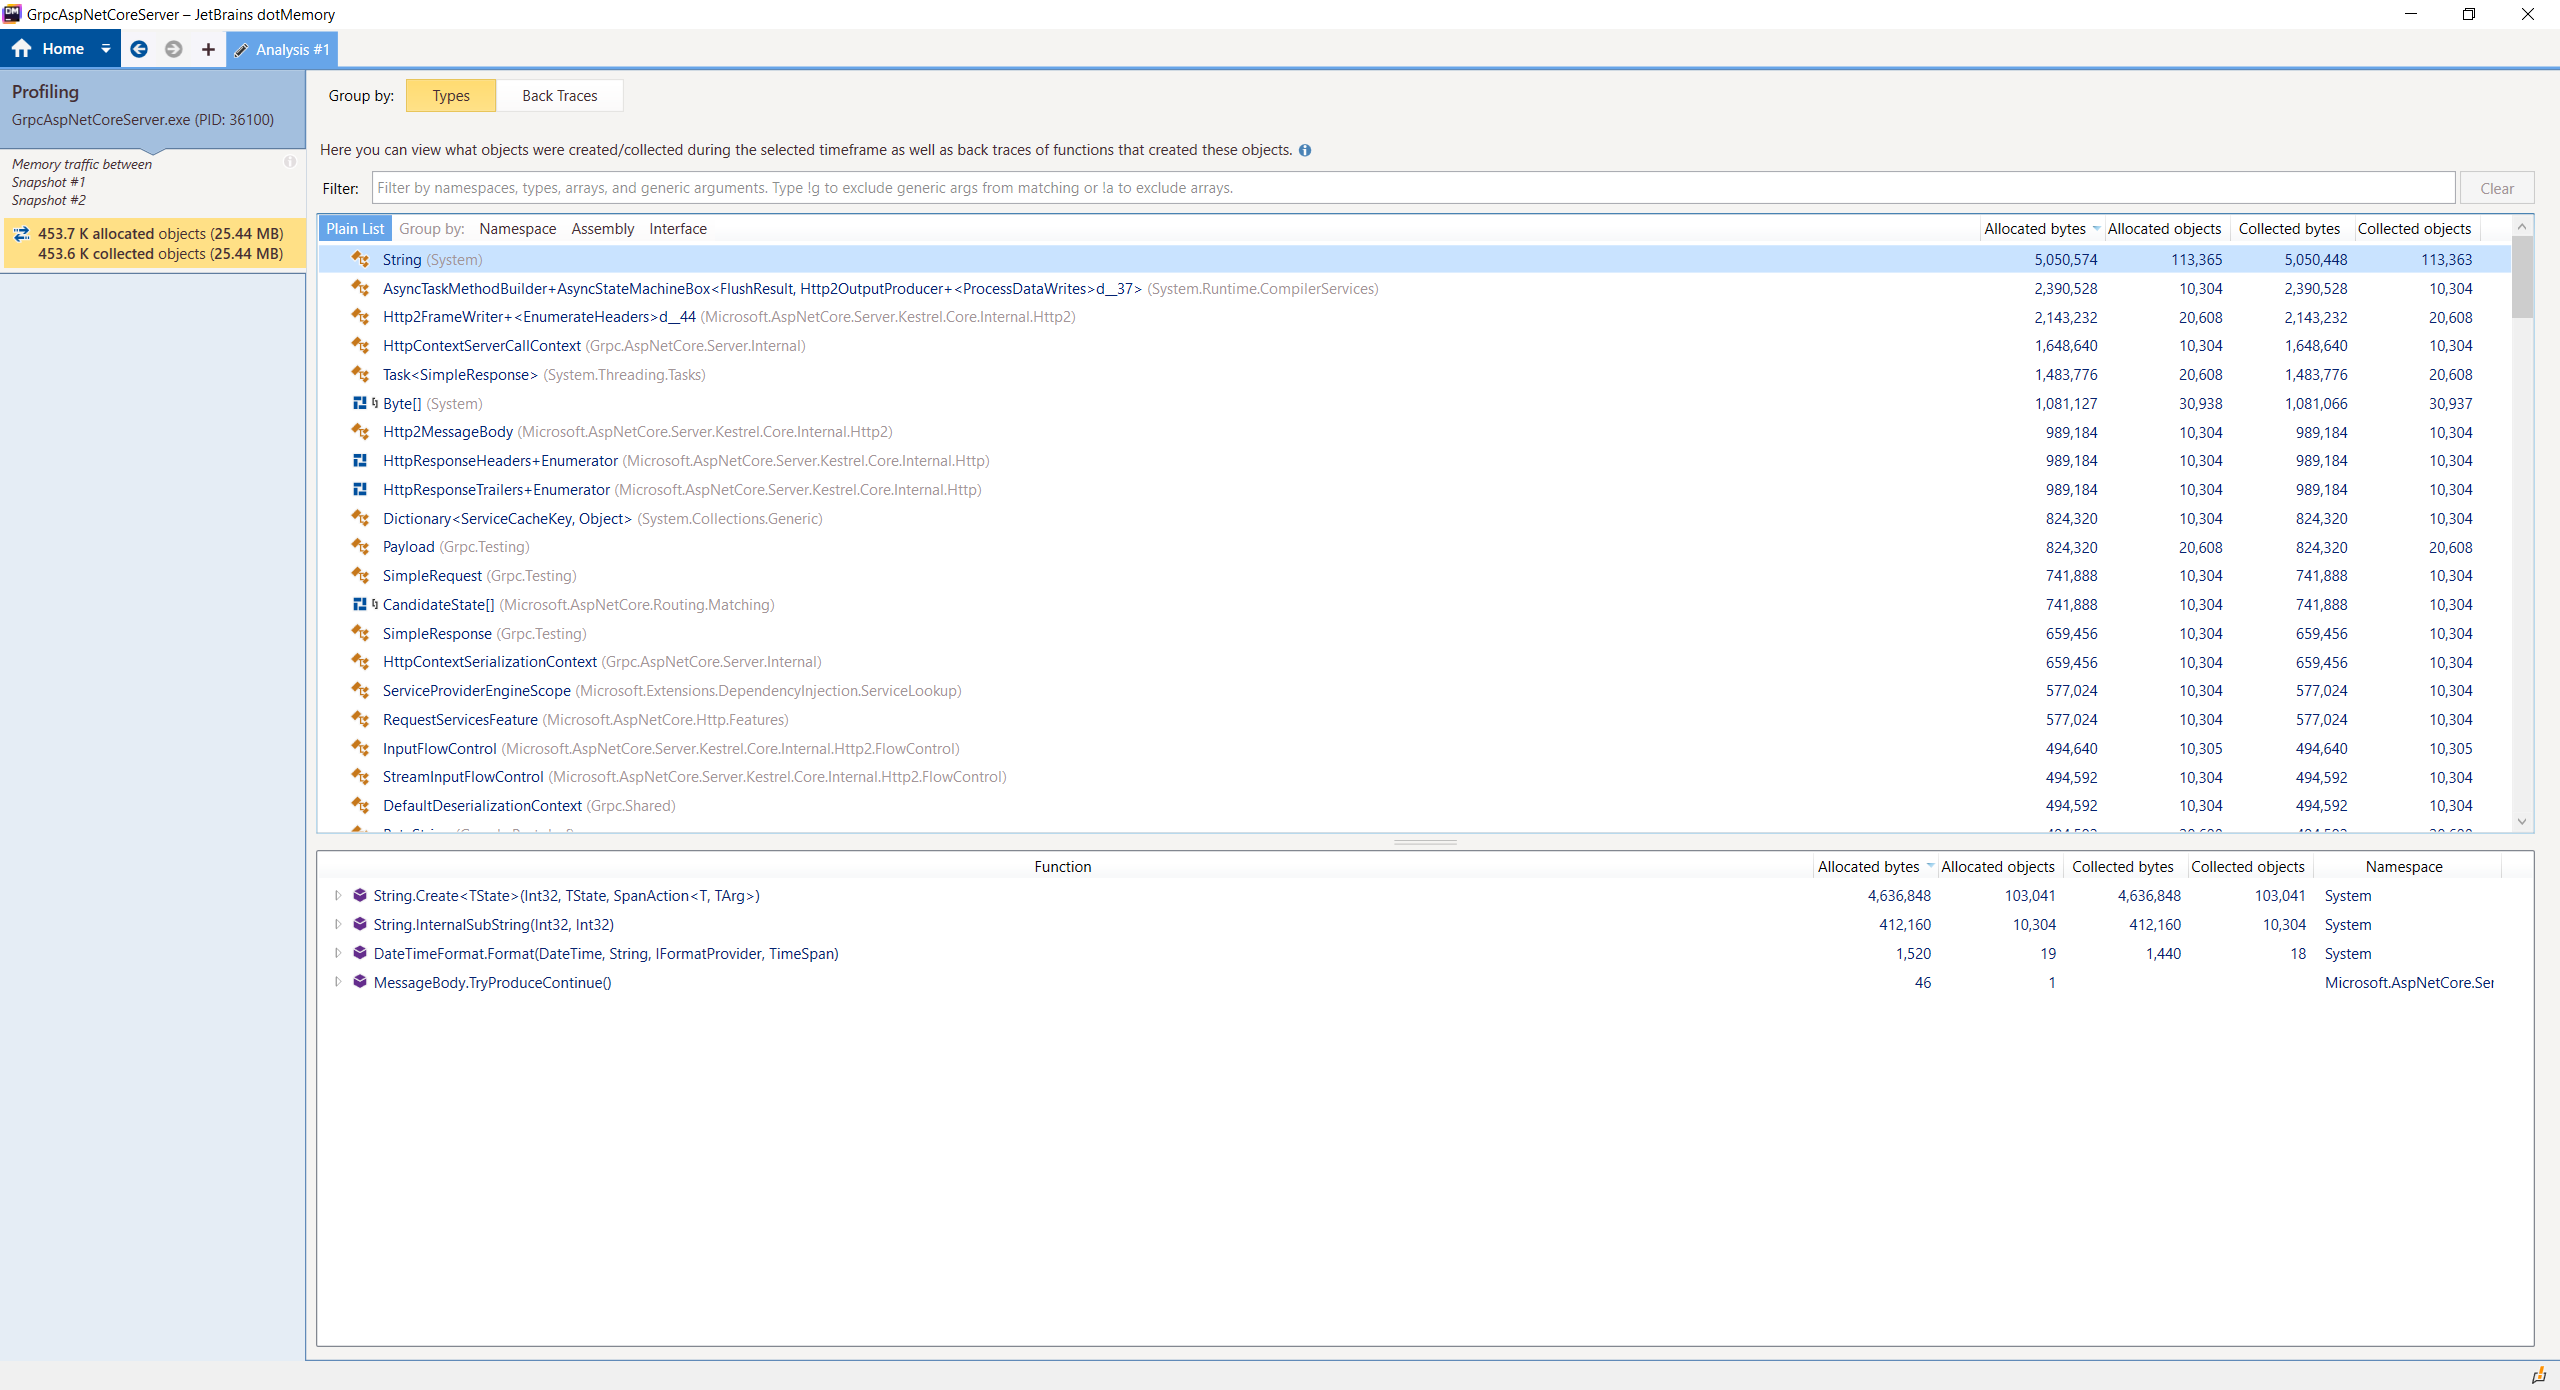Click the Payload type icon
2560x1390 pixels.
click(x=360, y=547)
